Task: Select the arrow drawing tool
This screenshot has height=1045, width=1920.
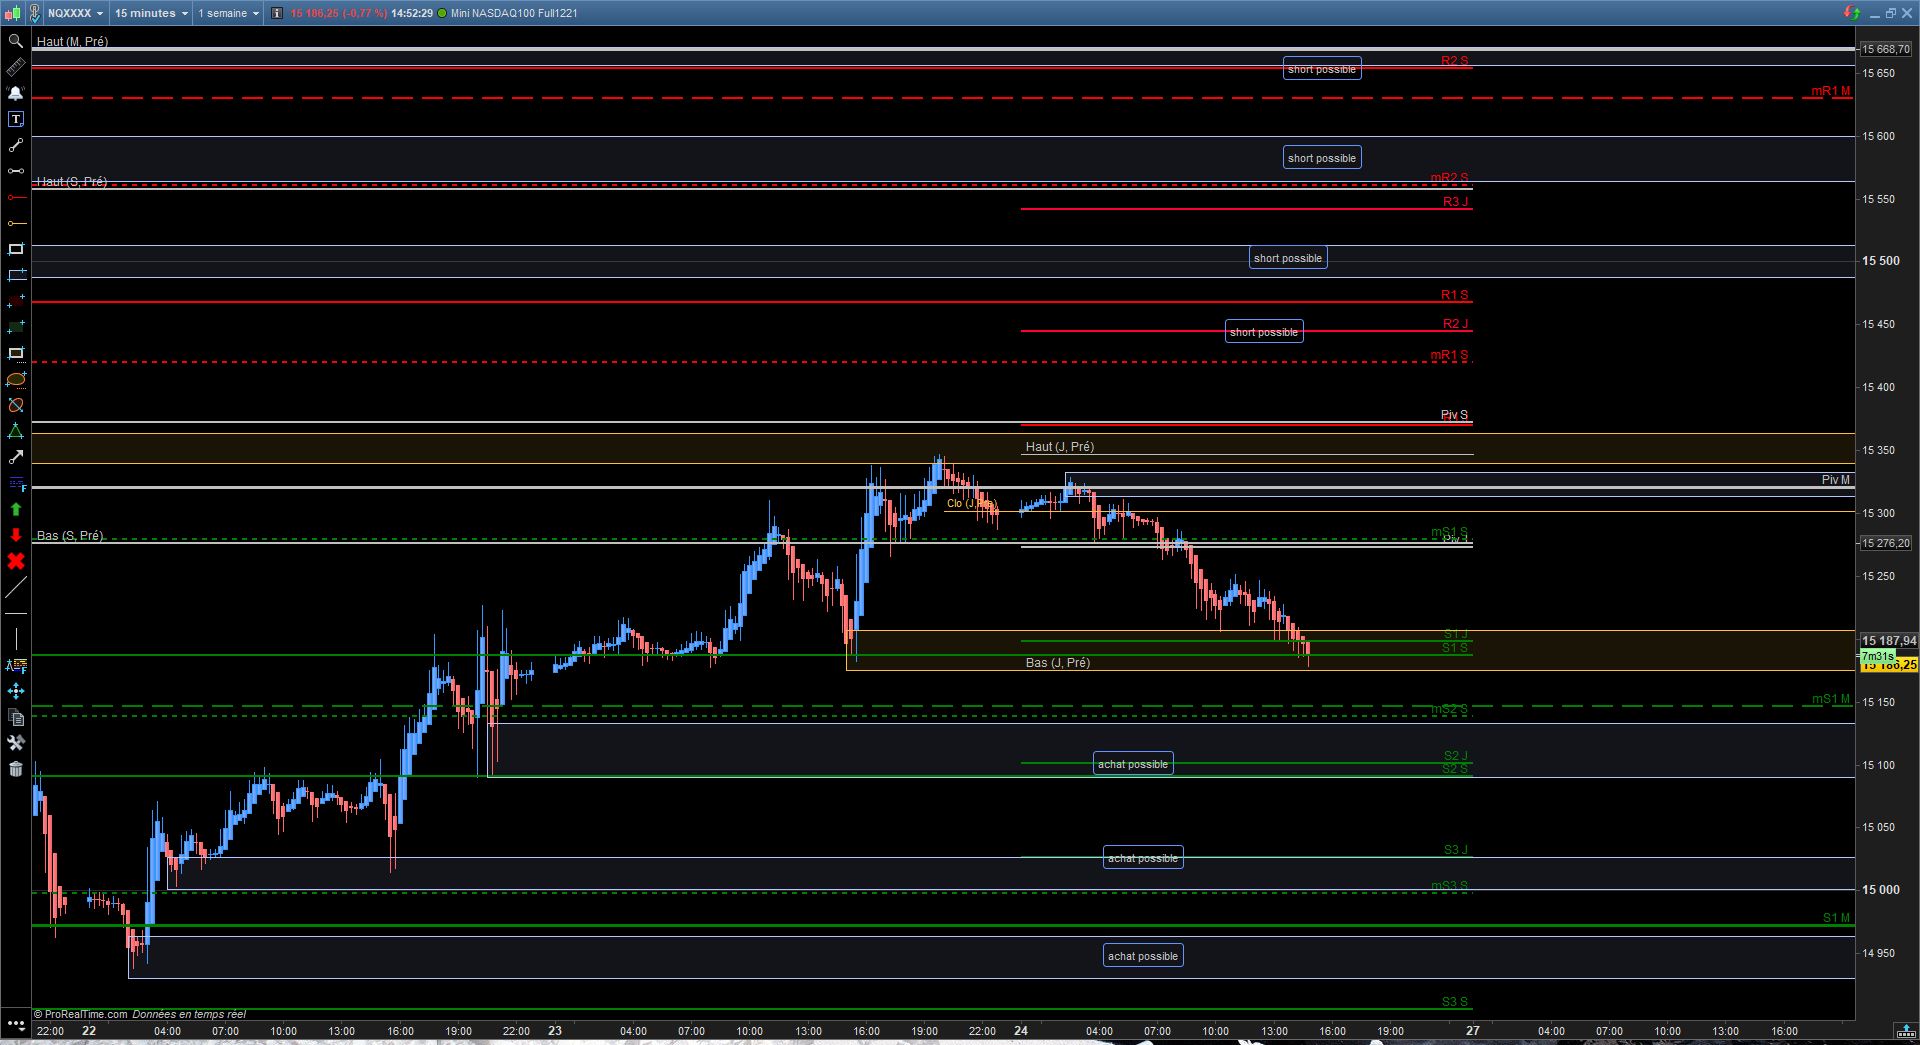Action: pos(16,457)
